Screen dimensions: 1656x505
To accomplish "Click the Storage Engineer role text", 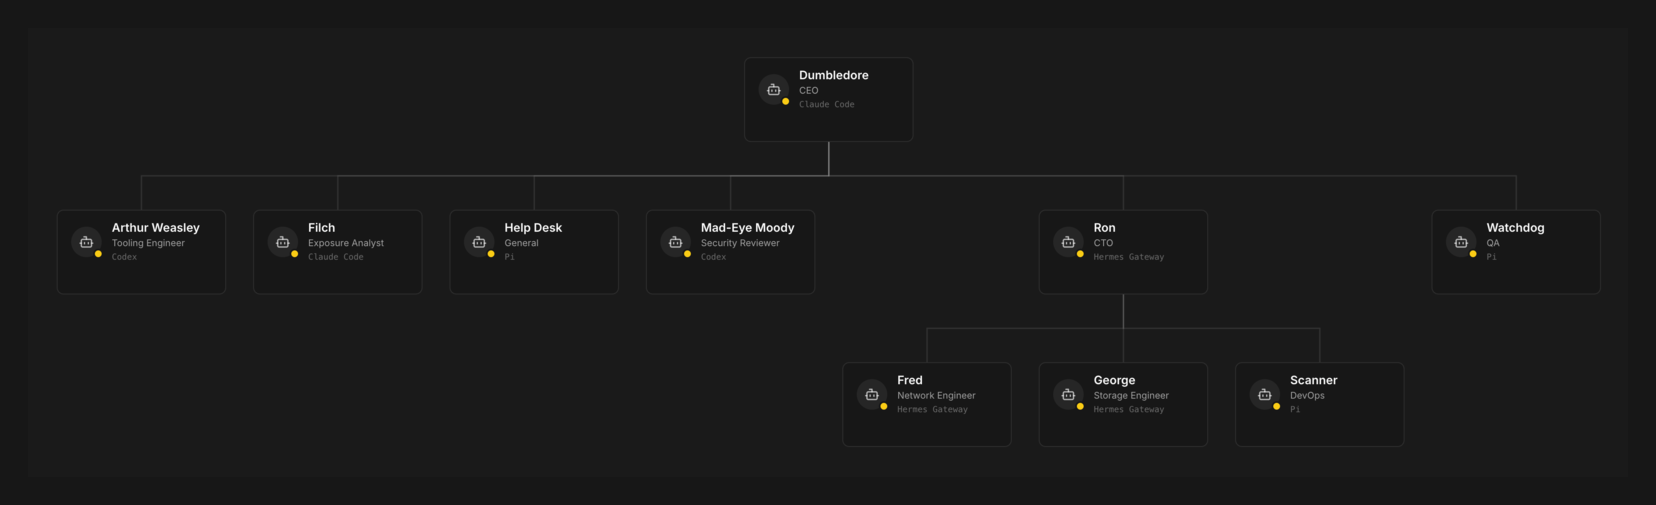I will [1131, 395].
